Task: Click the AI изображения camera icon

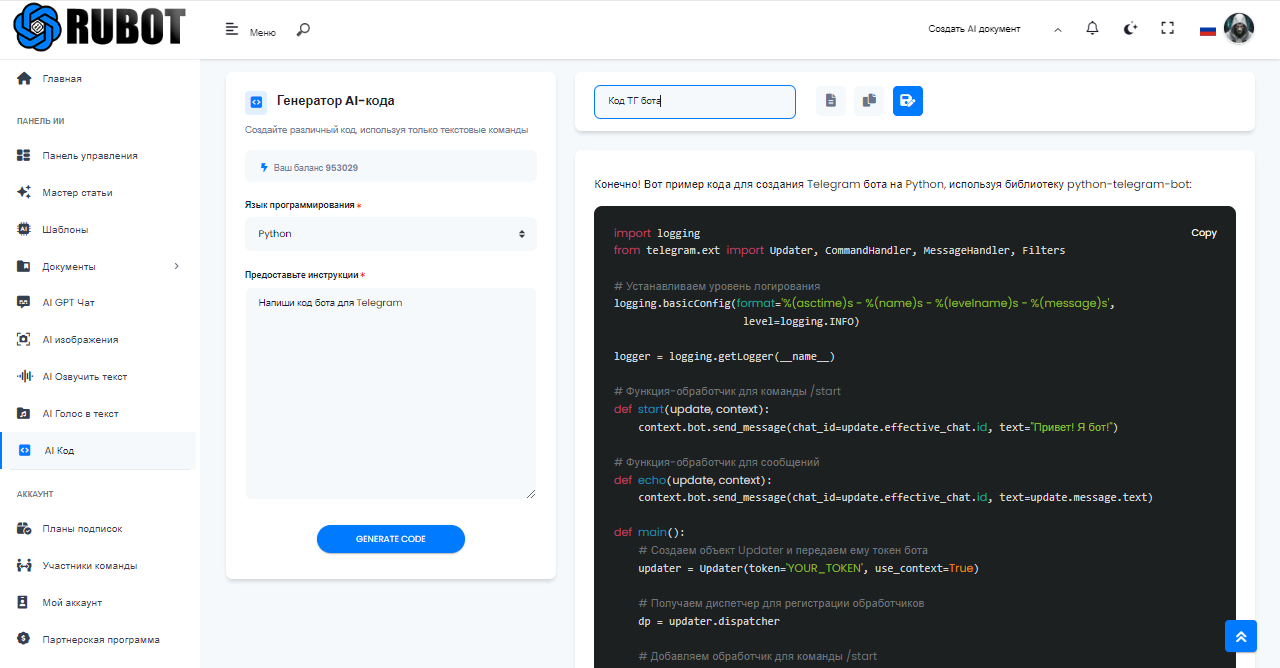Action: tap(24, 339)
